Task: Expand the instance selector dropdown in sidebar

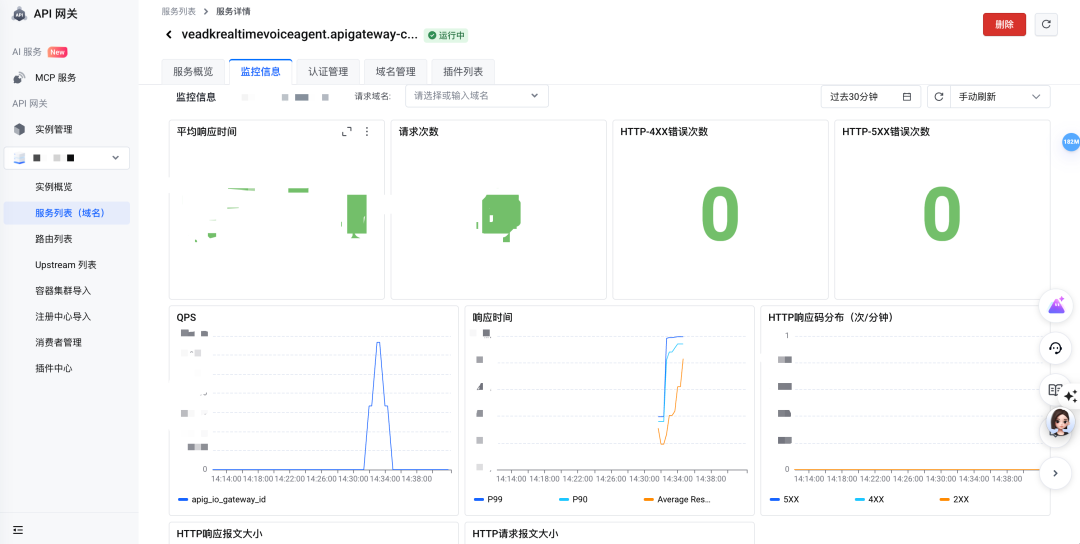Action: click(x=66, y=158)
